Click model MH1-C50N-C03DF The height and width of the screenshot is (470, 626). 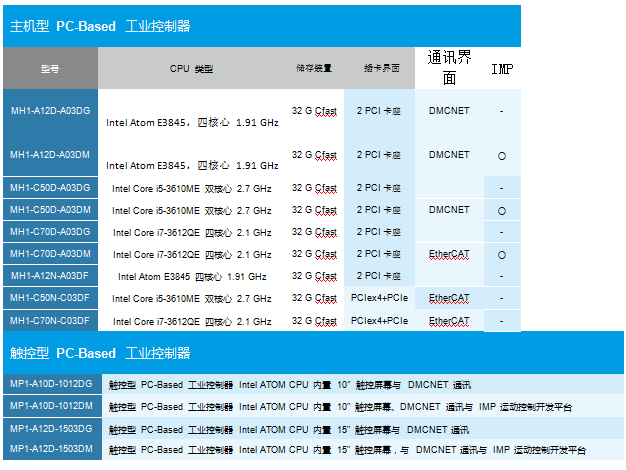click(x=50, y=297)
